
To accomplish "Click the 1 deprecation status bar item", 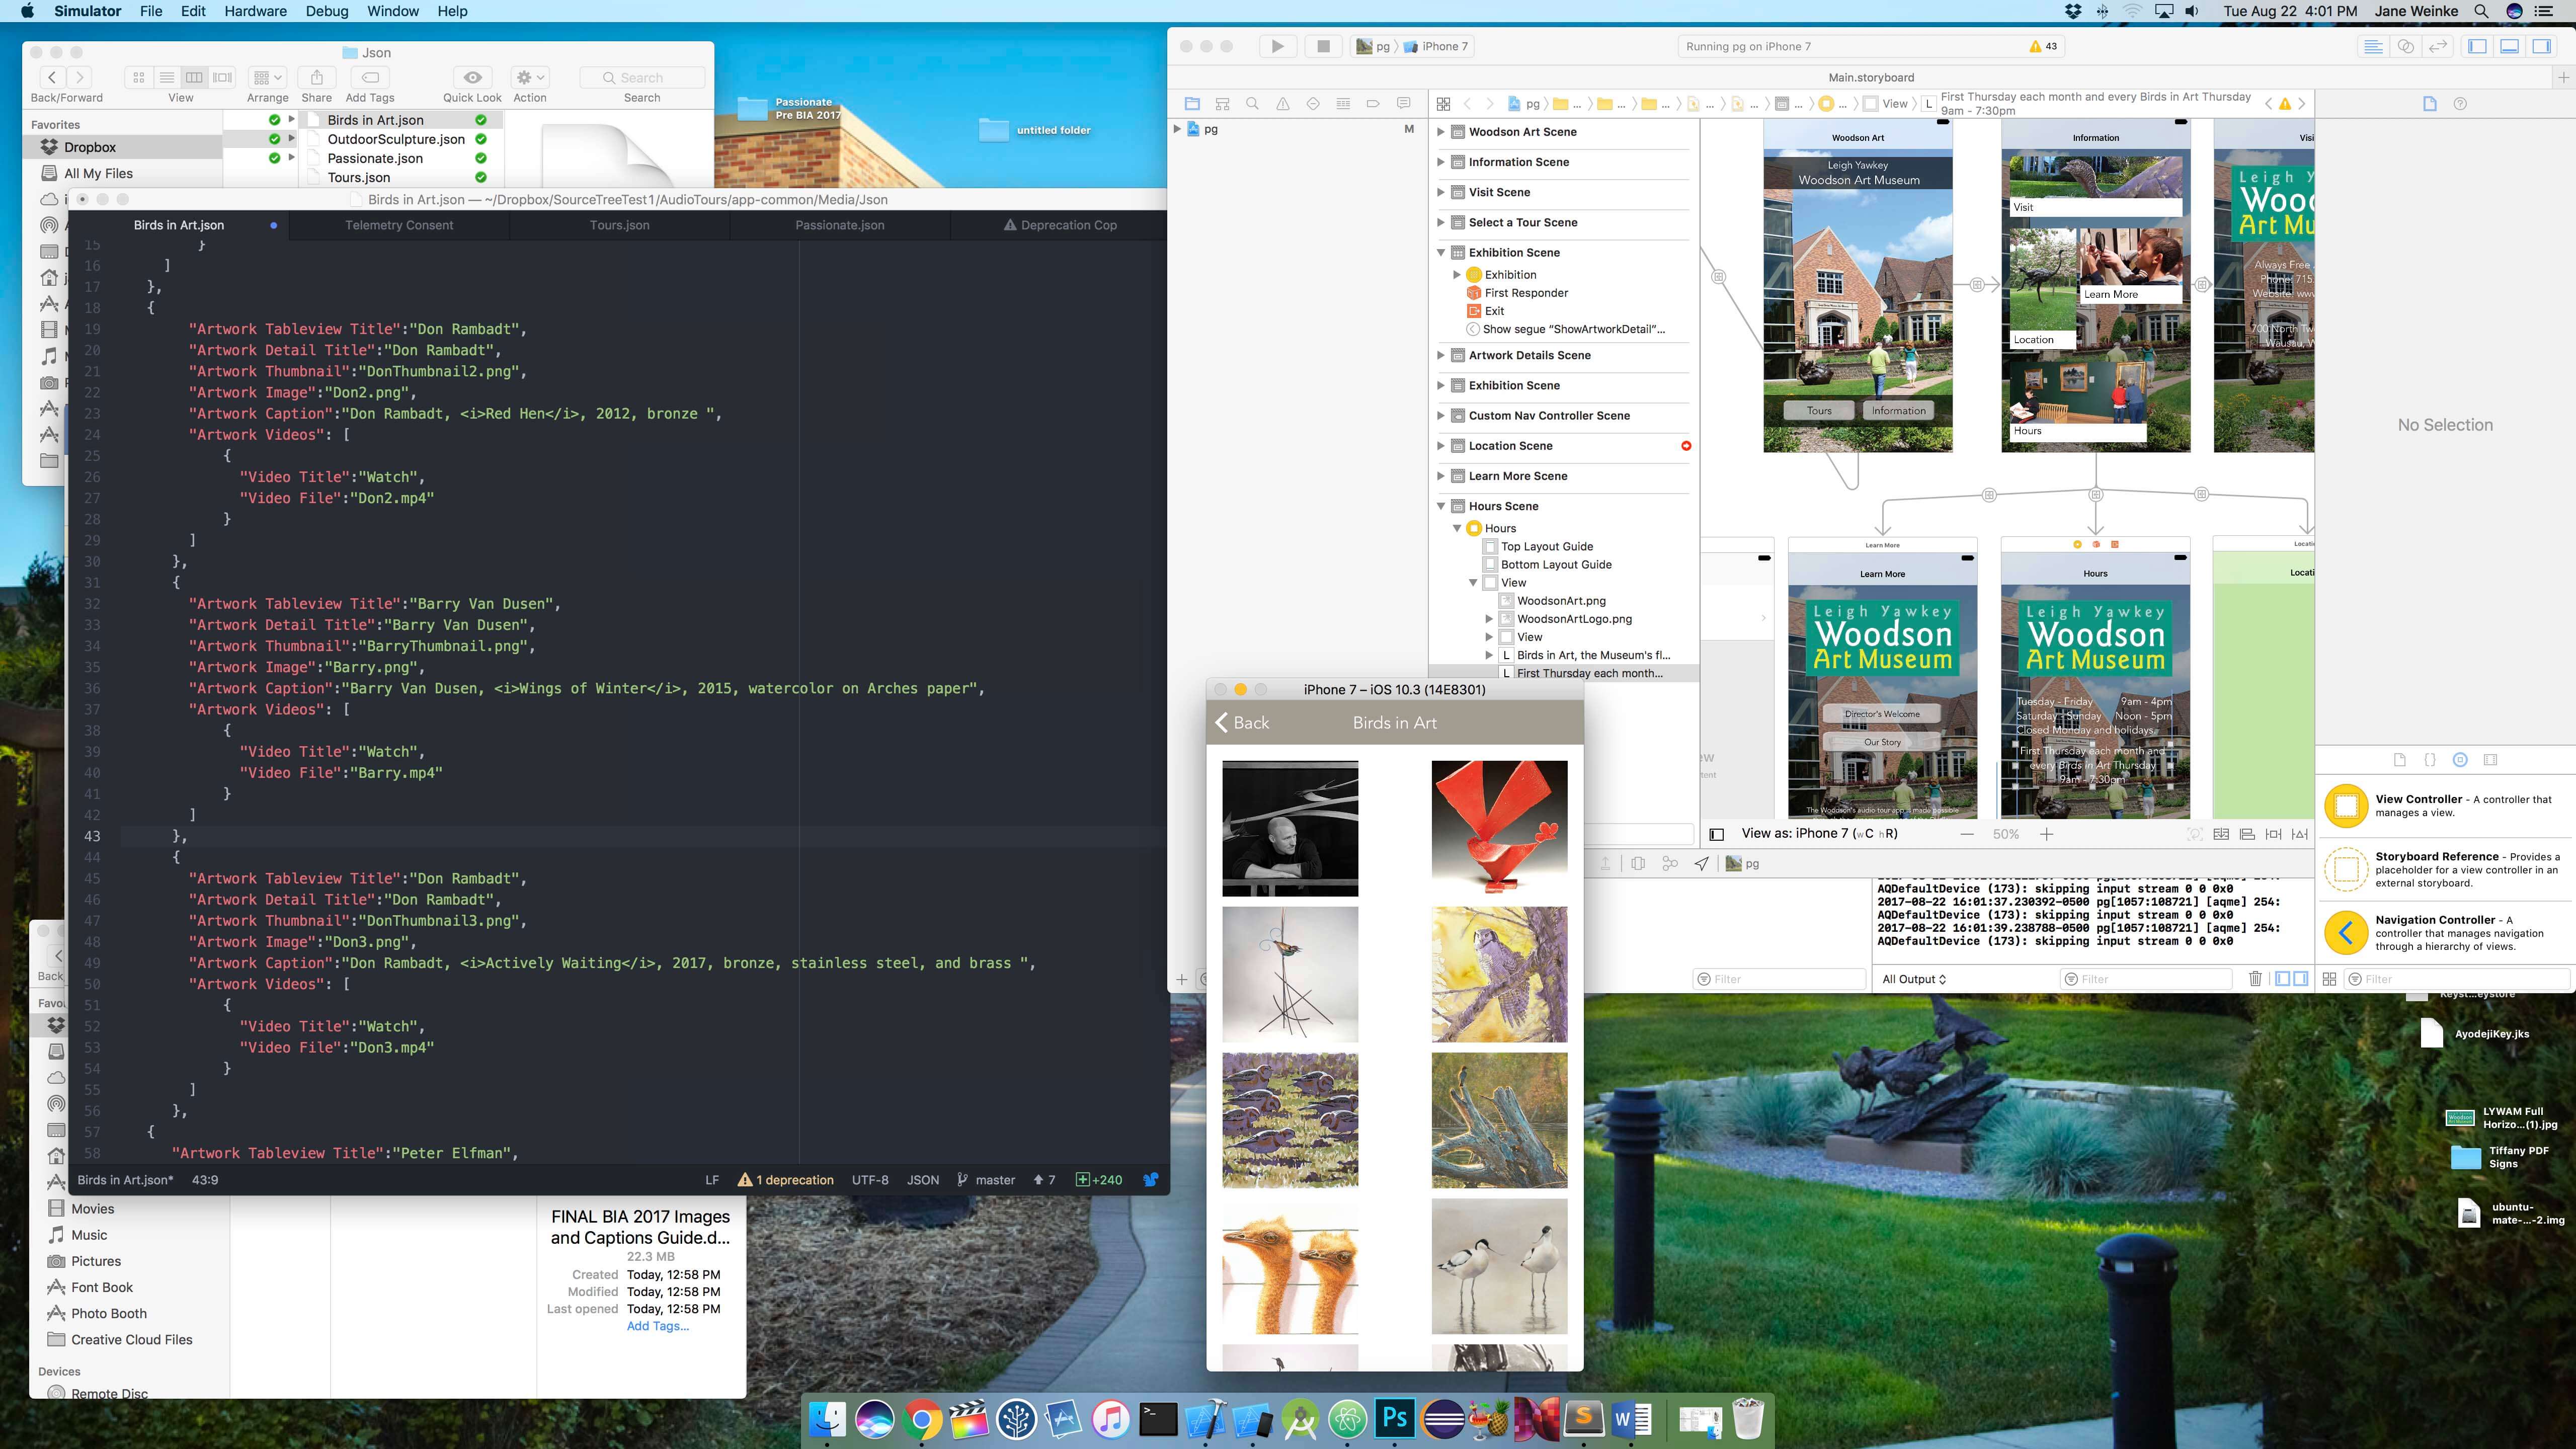I will 785,1180.
